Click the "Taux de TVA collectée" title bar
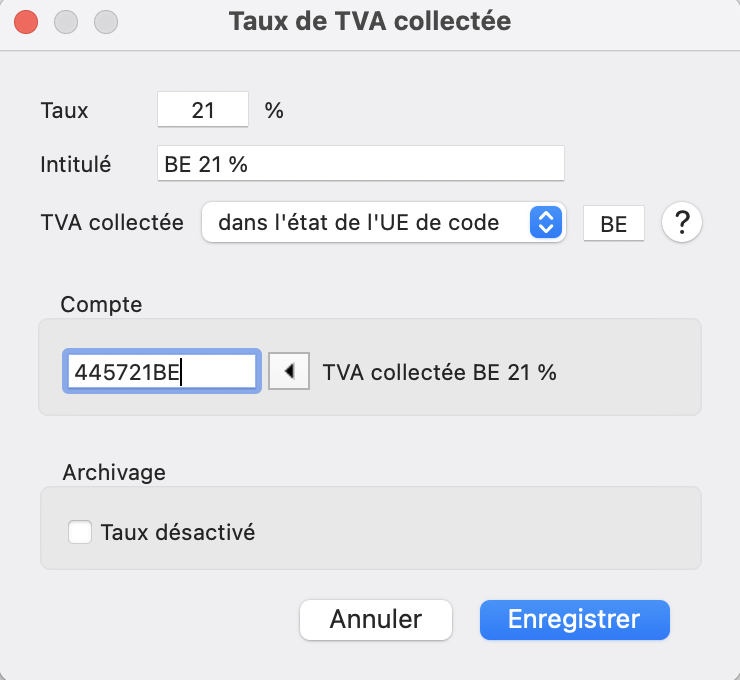740x680 pixels. pos(370,21)
